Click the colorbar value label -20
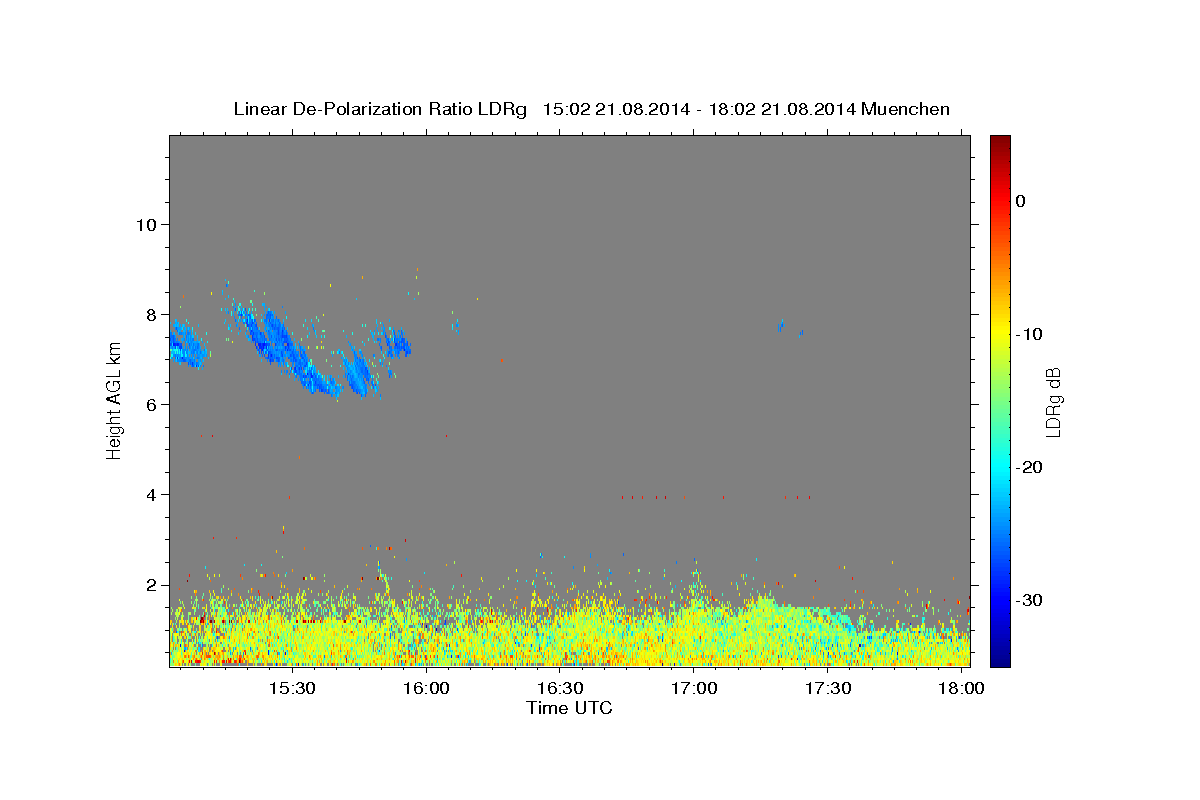The image size is (1200, 800). point(1030,467)
